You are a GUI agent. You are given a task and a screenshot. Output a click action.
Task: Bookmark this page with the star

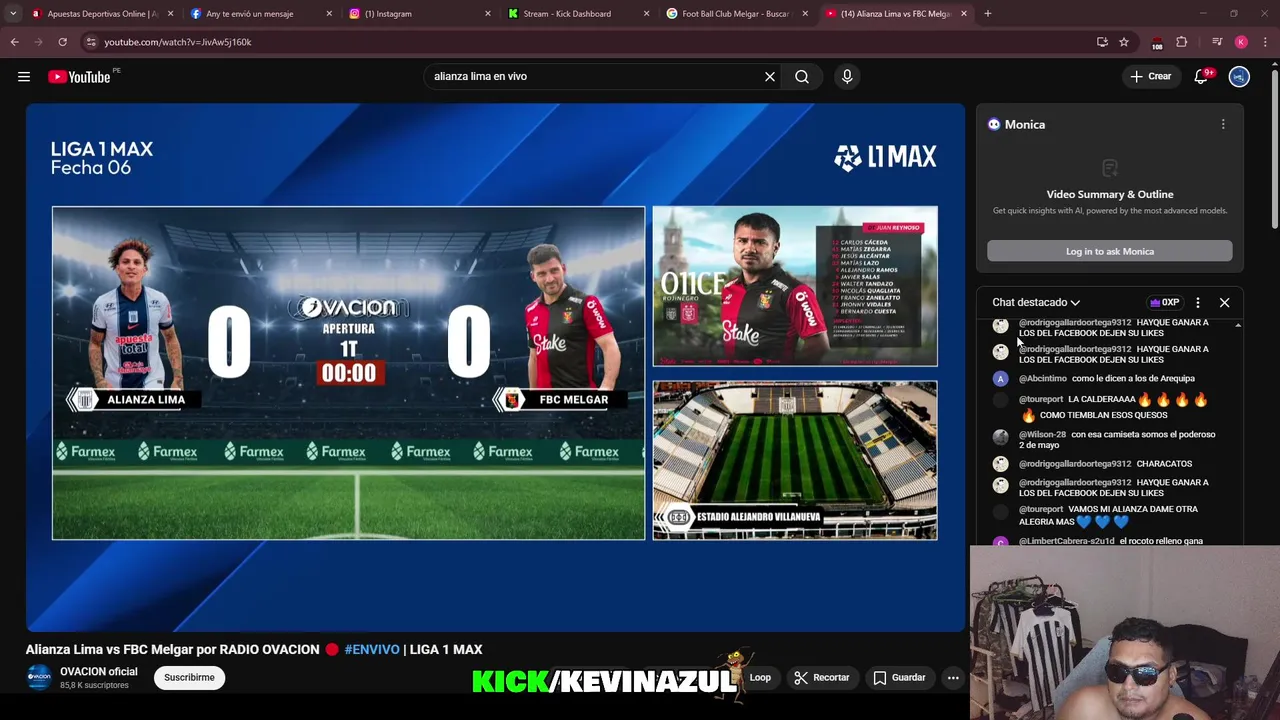tap(1124, 42)
